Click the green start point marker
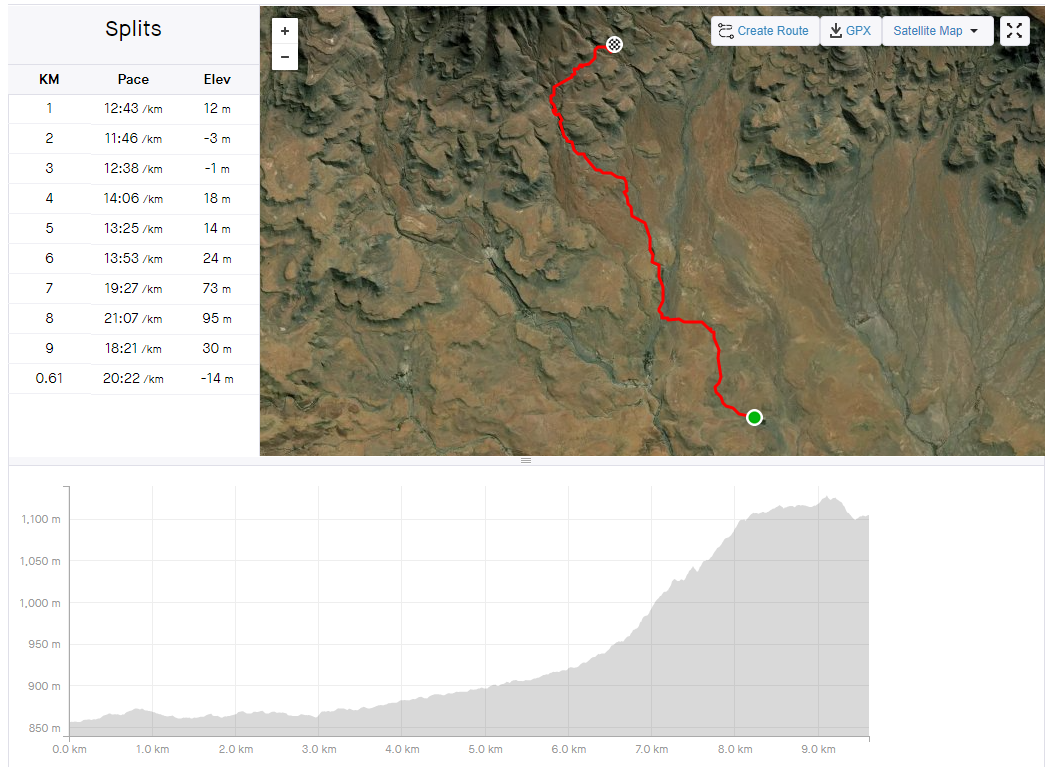 [754, 417]
